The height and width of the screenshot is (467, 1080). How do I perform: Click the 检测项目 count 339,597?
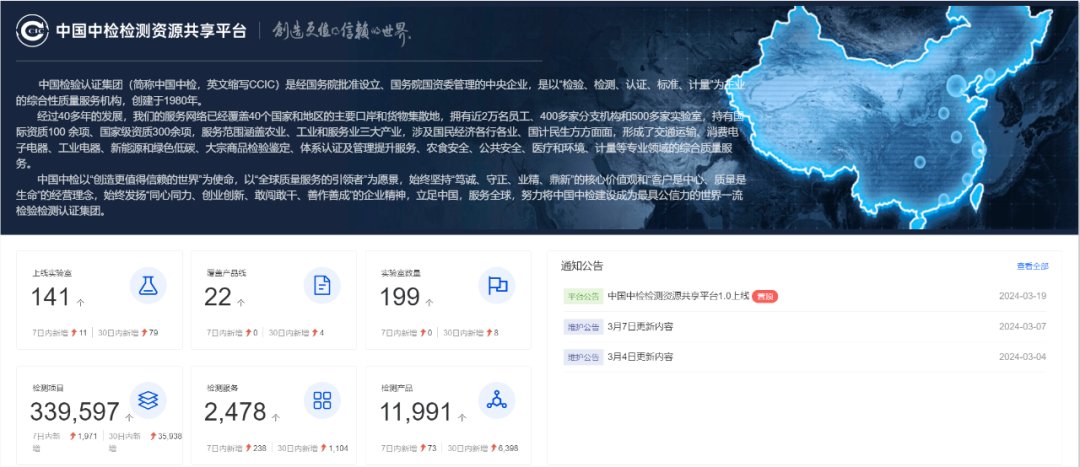(75, 412)
